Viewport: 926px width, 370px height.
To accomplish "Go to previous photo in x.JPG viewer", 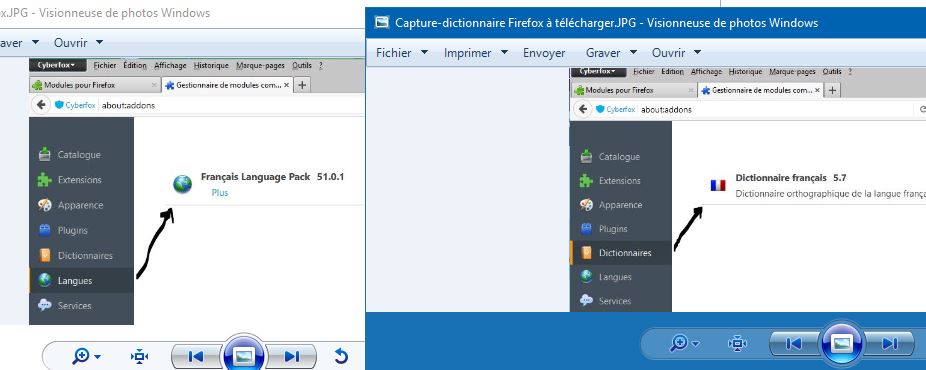I will pyautogui.click(x=195, y=356).
